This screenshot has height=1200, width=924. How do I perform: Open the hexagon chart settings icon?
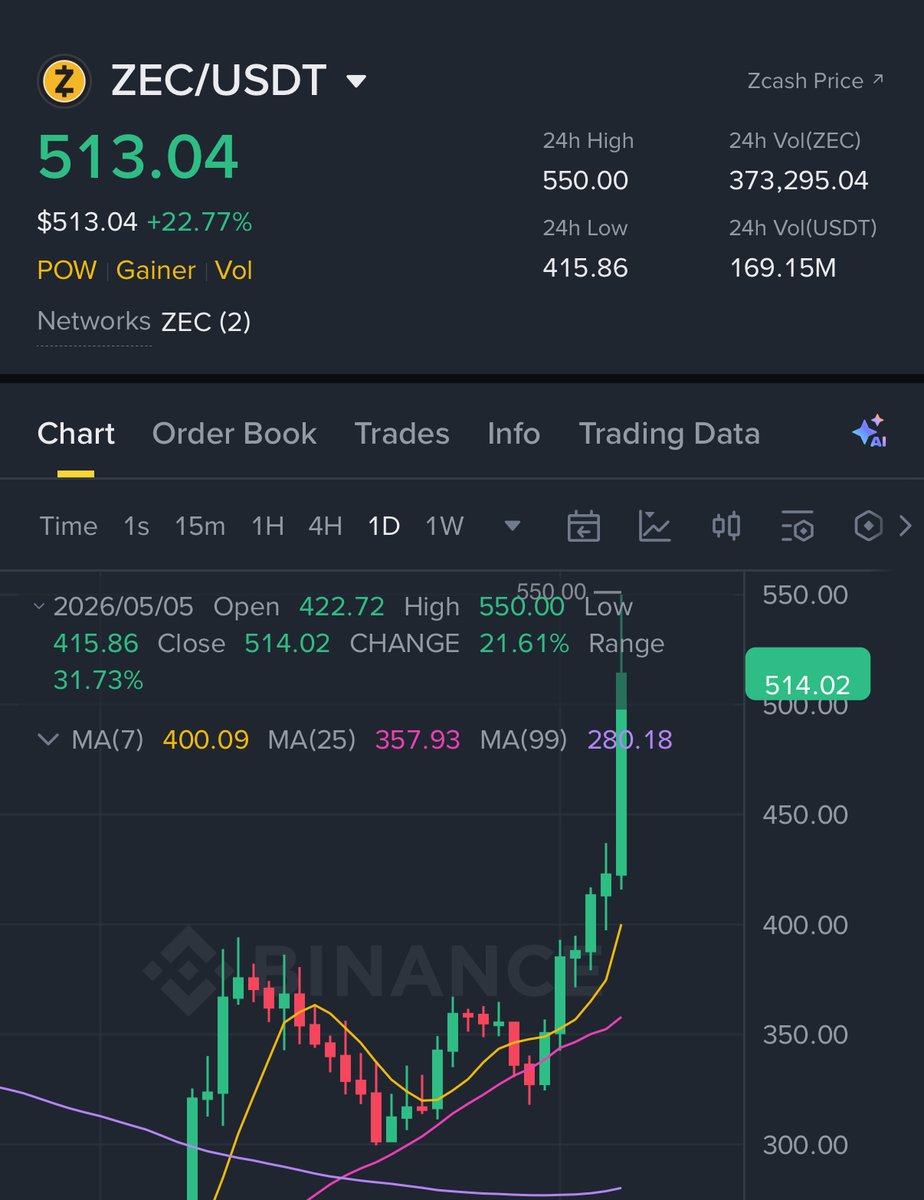tap(868, 525)
